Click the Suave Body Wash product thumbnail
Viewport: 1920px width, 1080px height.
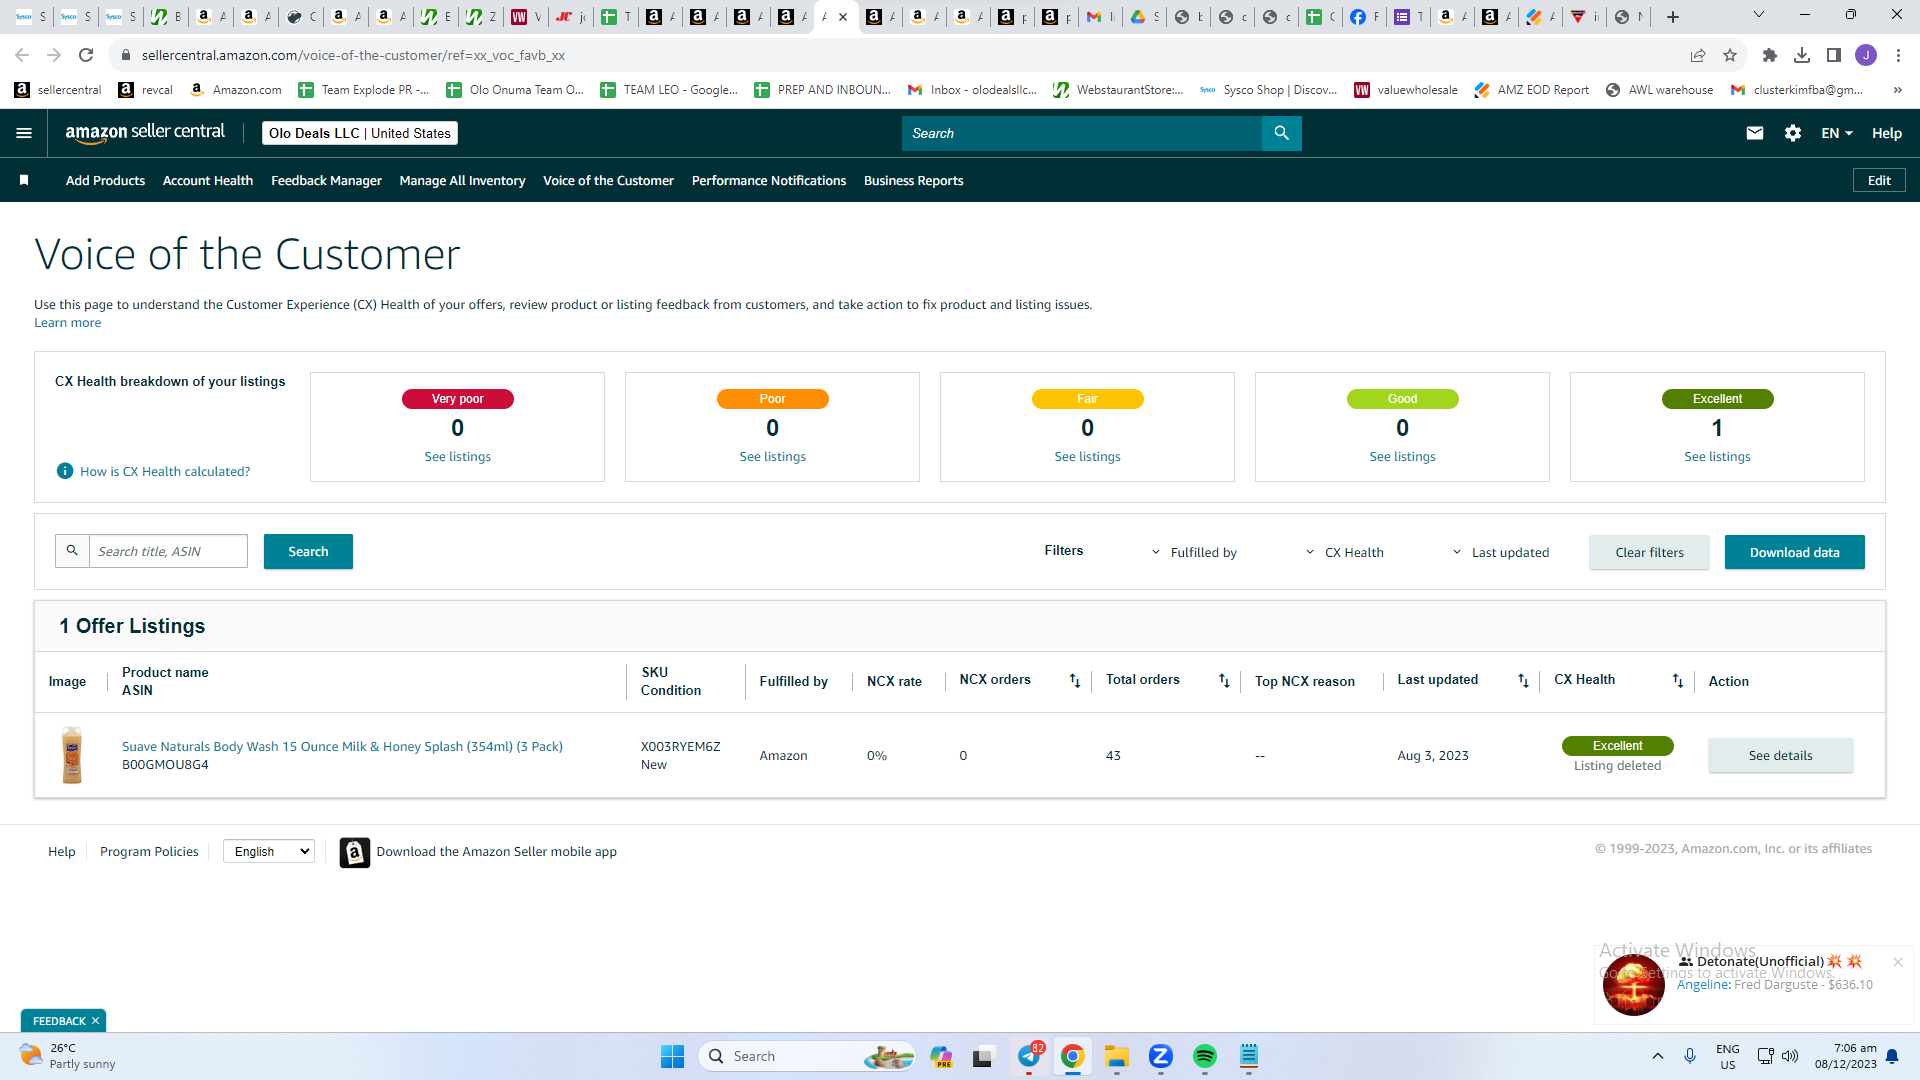pos(72,755)
